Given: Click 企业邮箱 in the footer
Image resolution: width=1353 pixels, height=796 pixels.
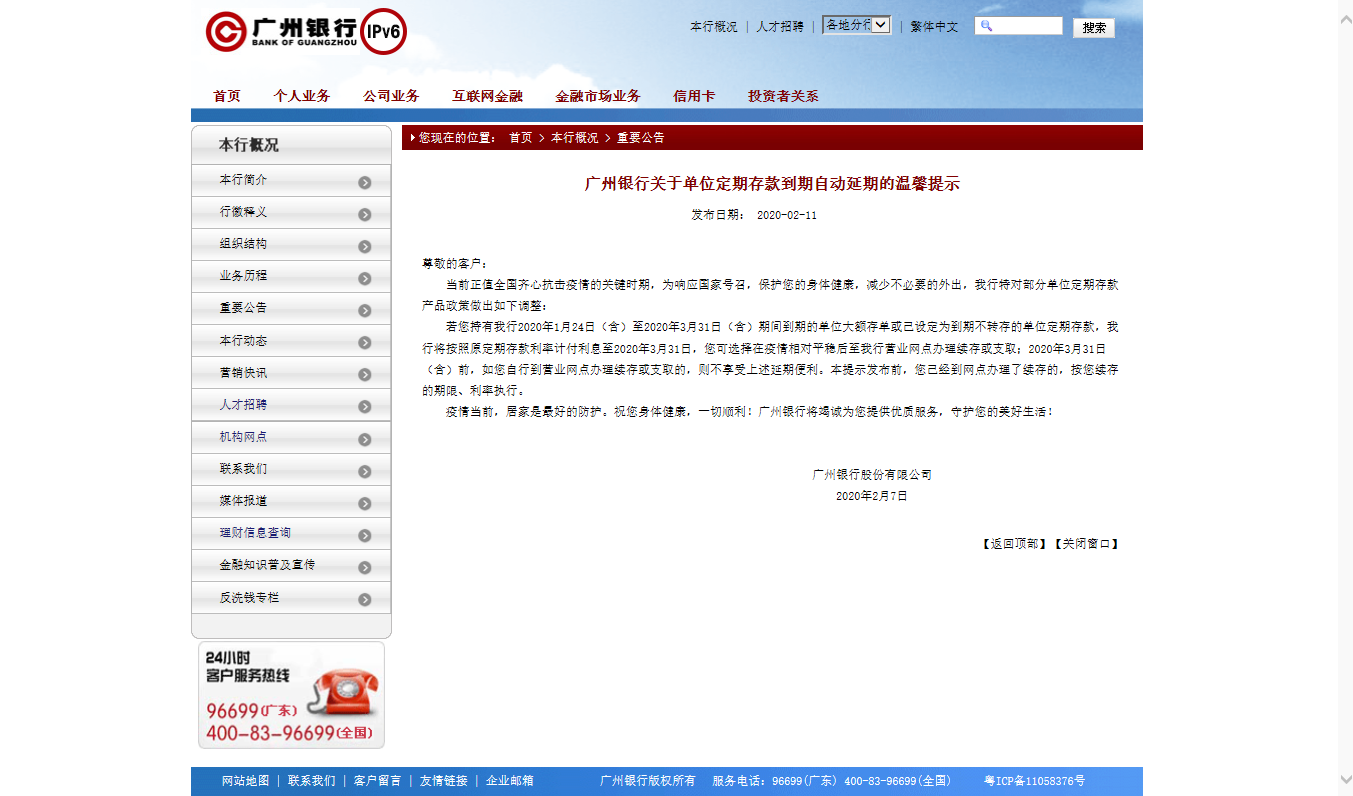Looking at the screenshot, I should pos(510,781).
